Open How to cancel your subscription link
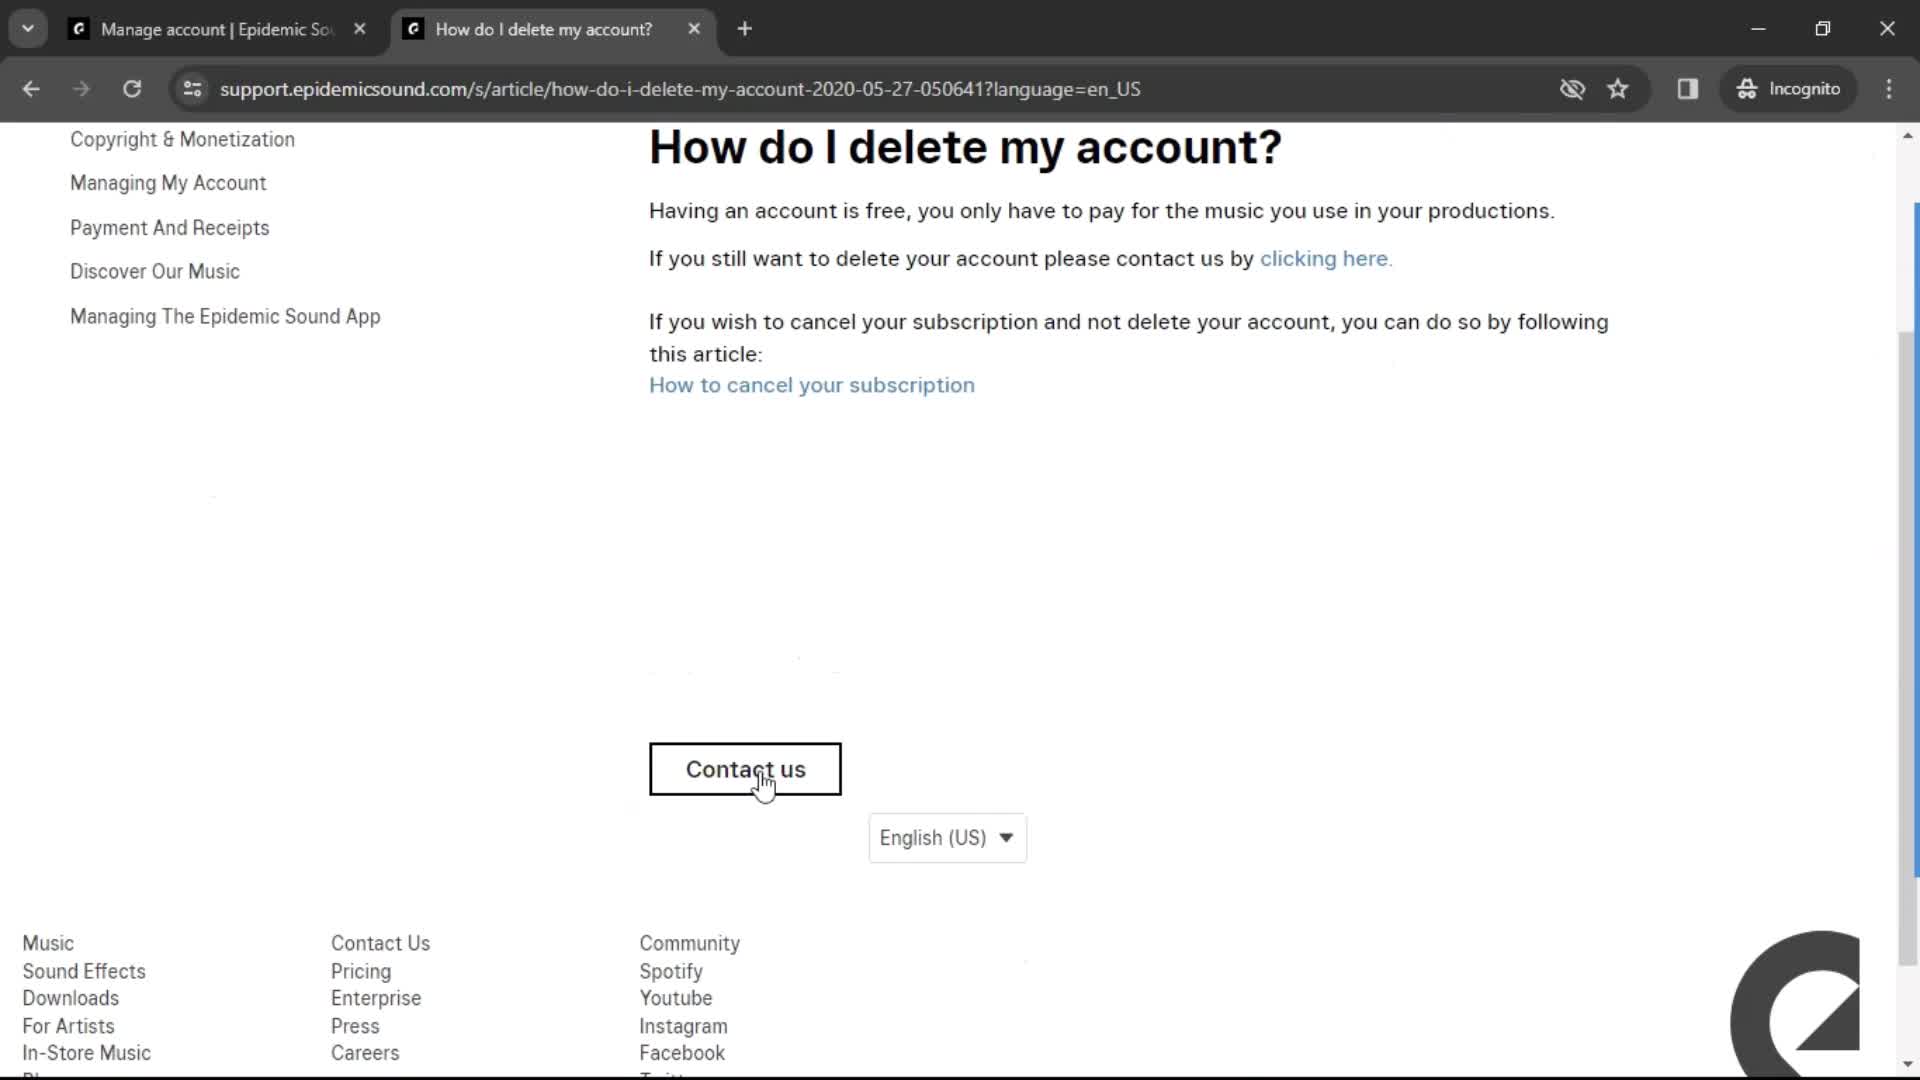Viewport: 1920px width, 1080px height. [812, 385]
